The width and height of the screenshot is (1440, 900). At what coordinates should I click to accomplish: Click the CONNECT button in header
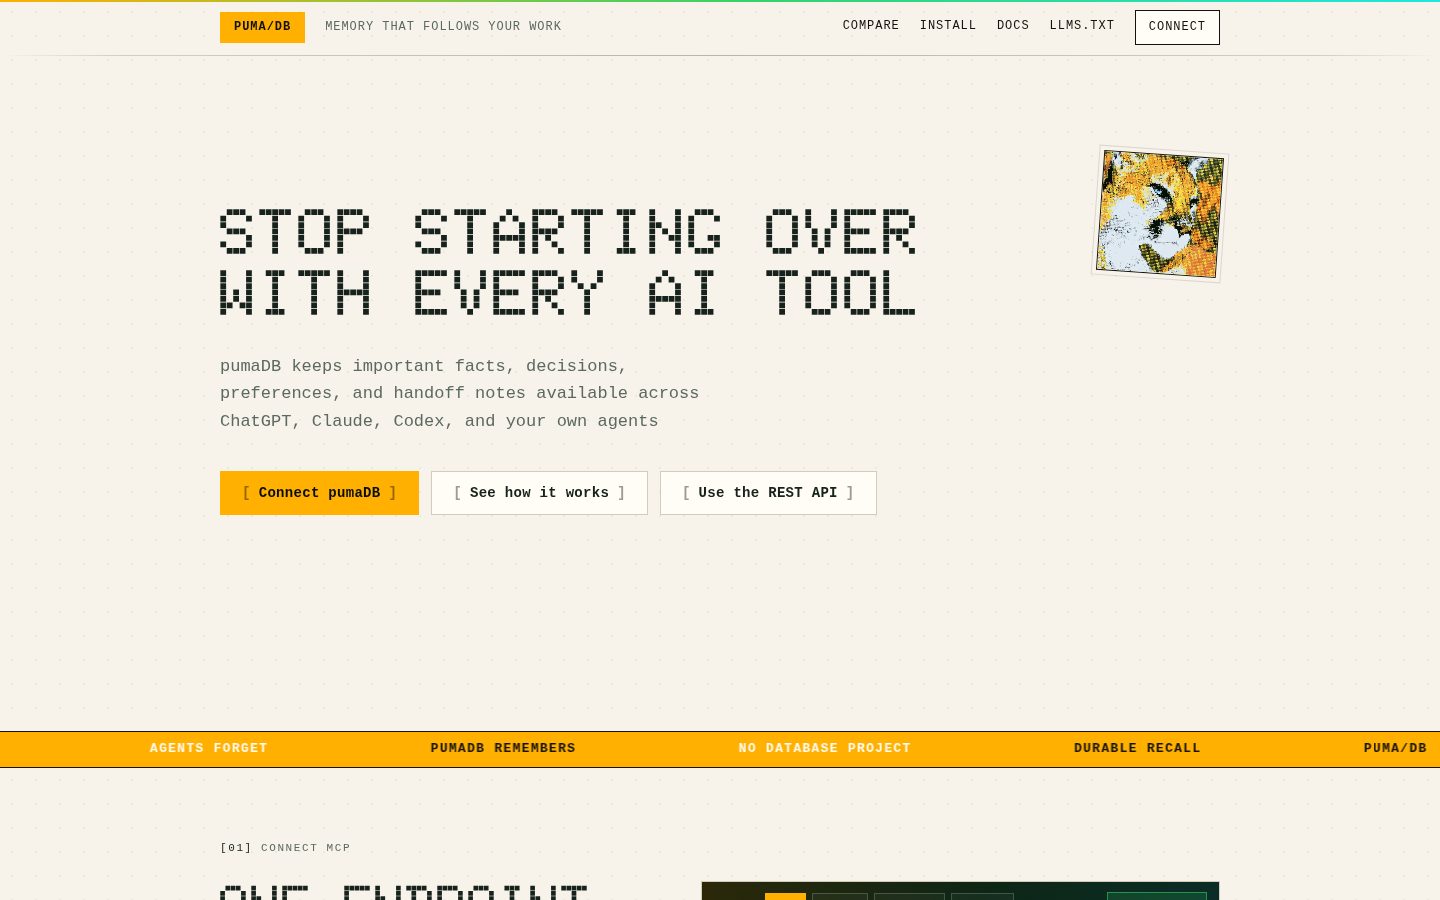[1177, 27]
